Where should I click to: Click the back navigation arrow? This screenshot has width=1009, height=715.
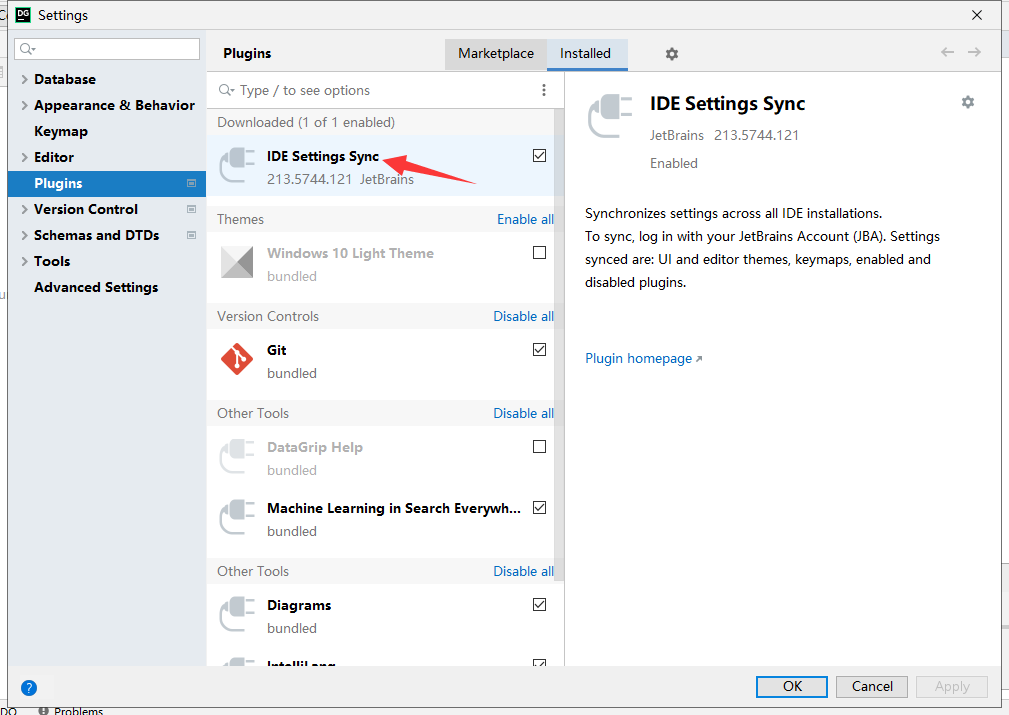click(947, 52)
